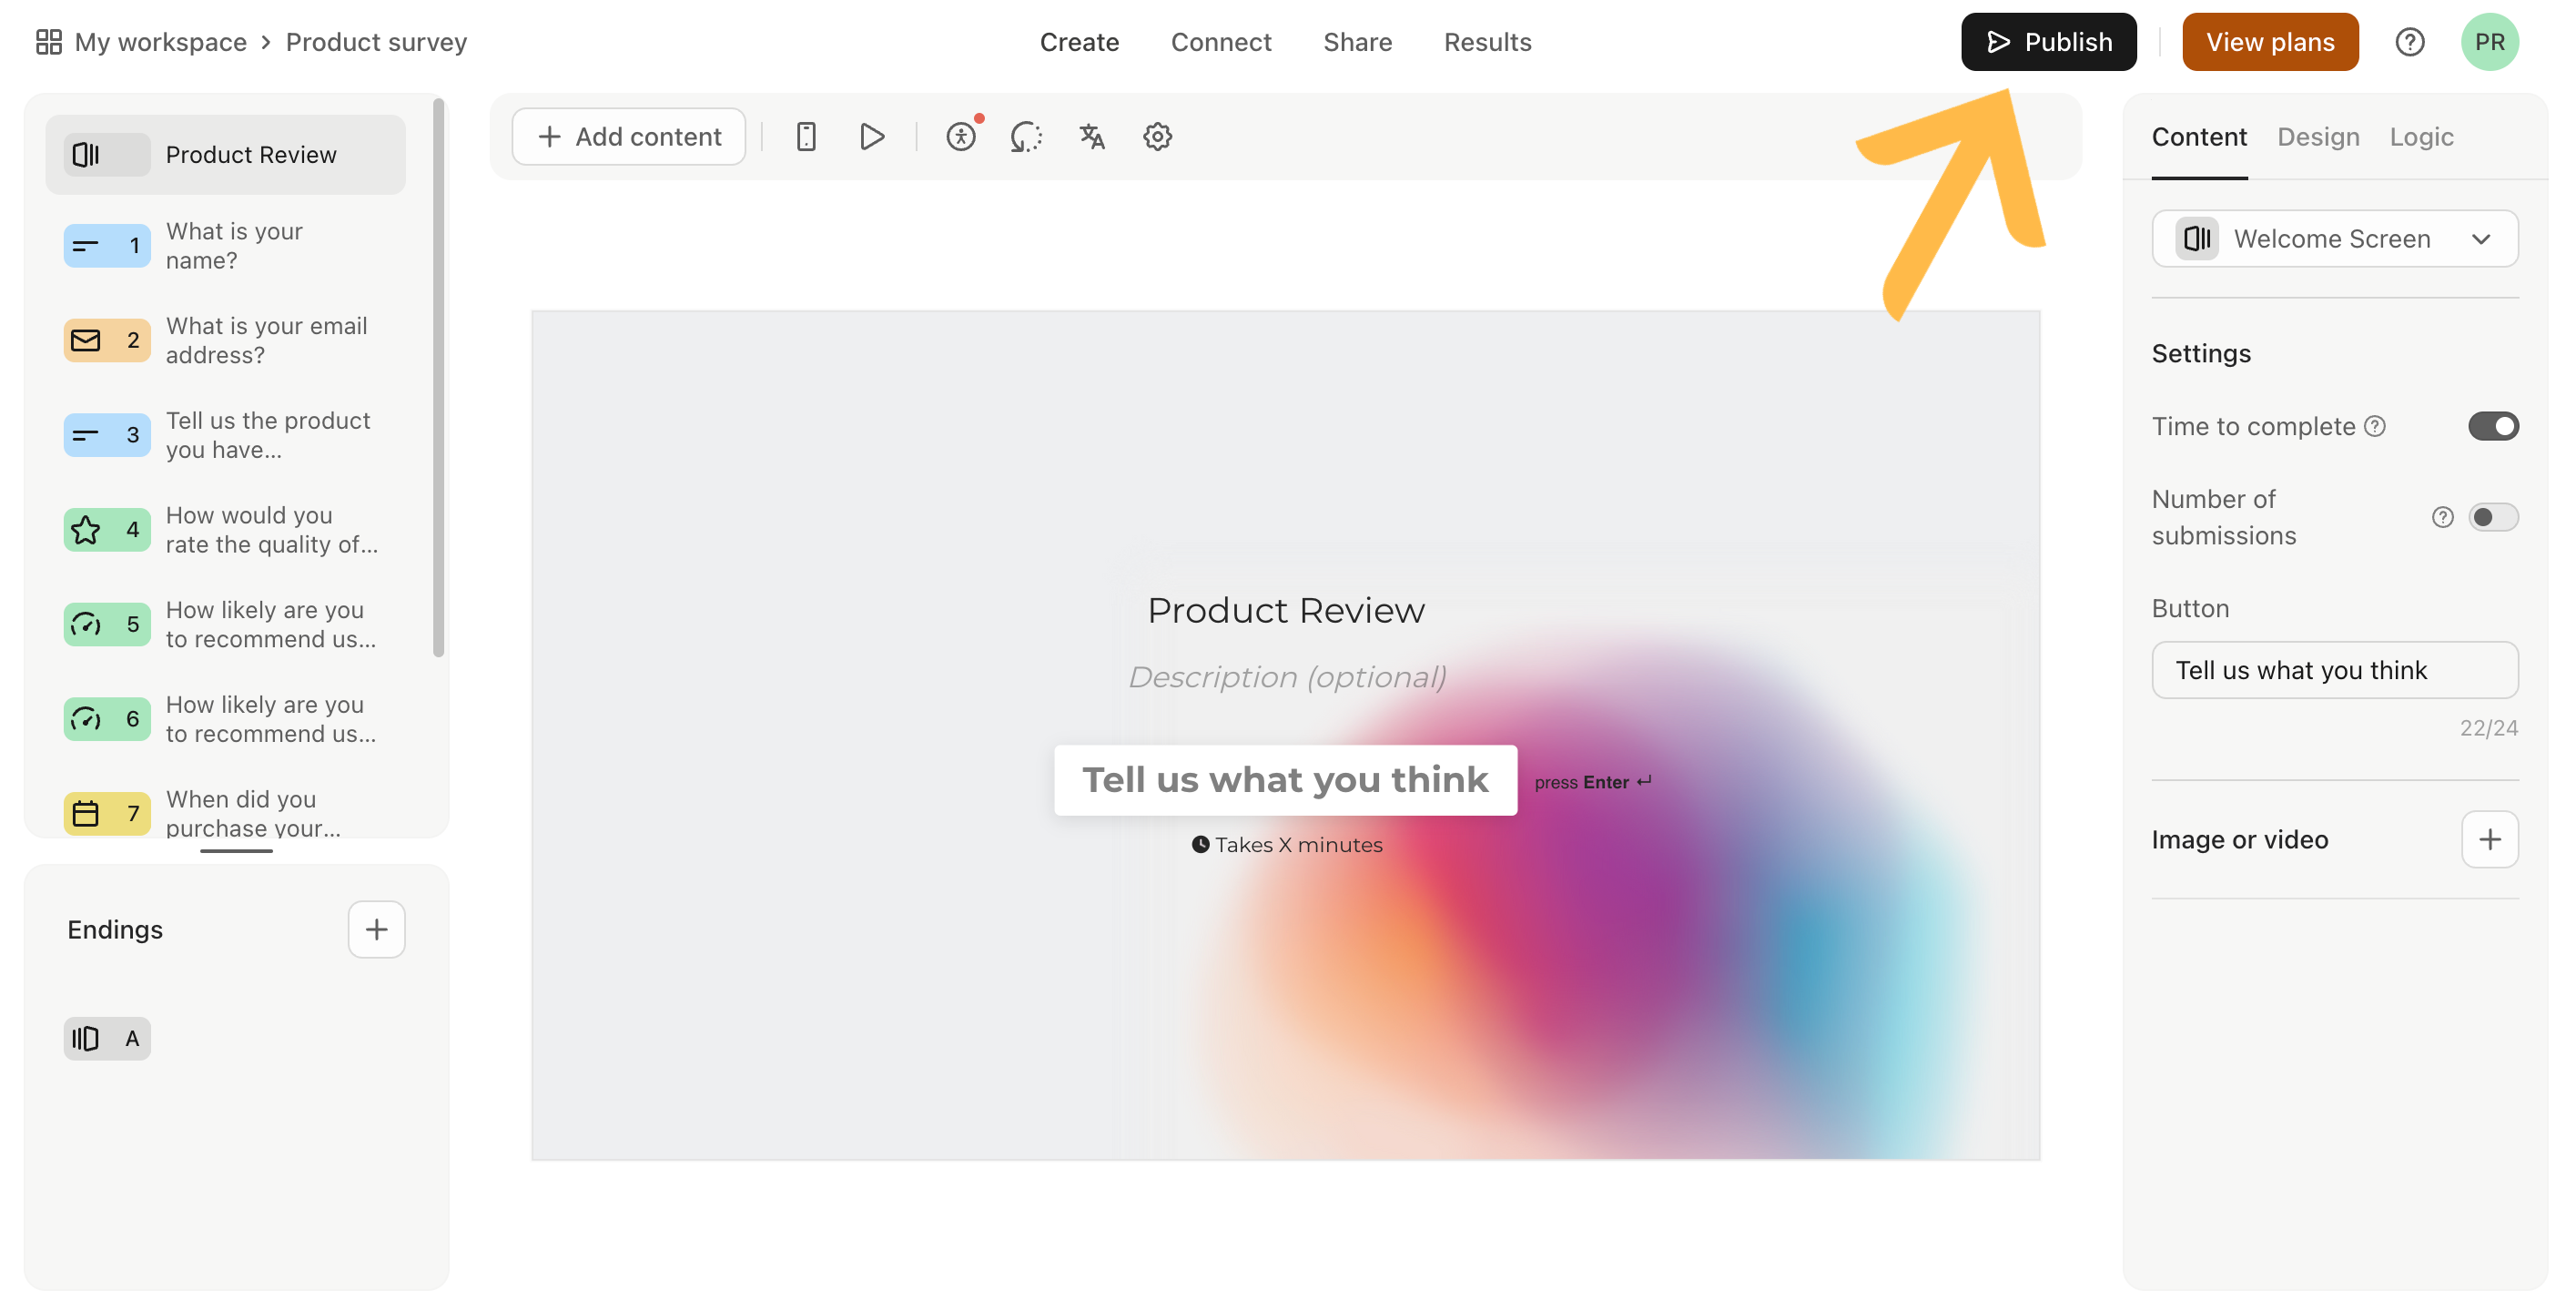Image resolution: width=2576 pixels, height=1300 pixels.
Task: Select question 4 star rating icon
Action: pyautogui.click(x=107, y=530)
